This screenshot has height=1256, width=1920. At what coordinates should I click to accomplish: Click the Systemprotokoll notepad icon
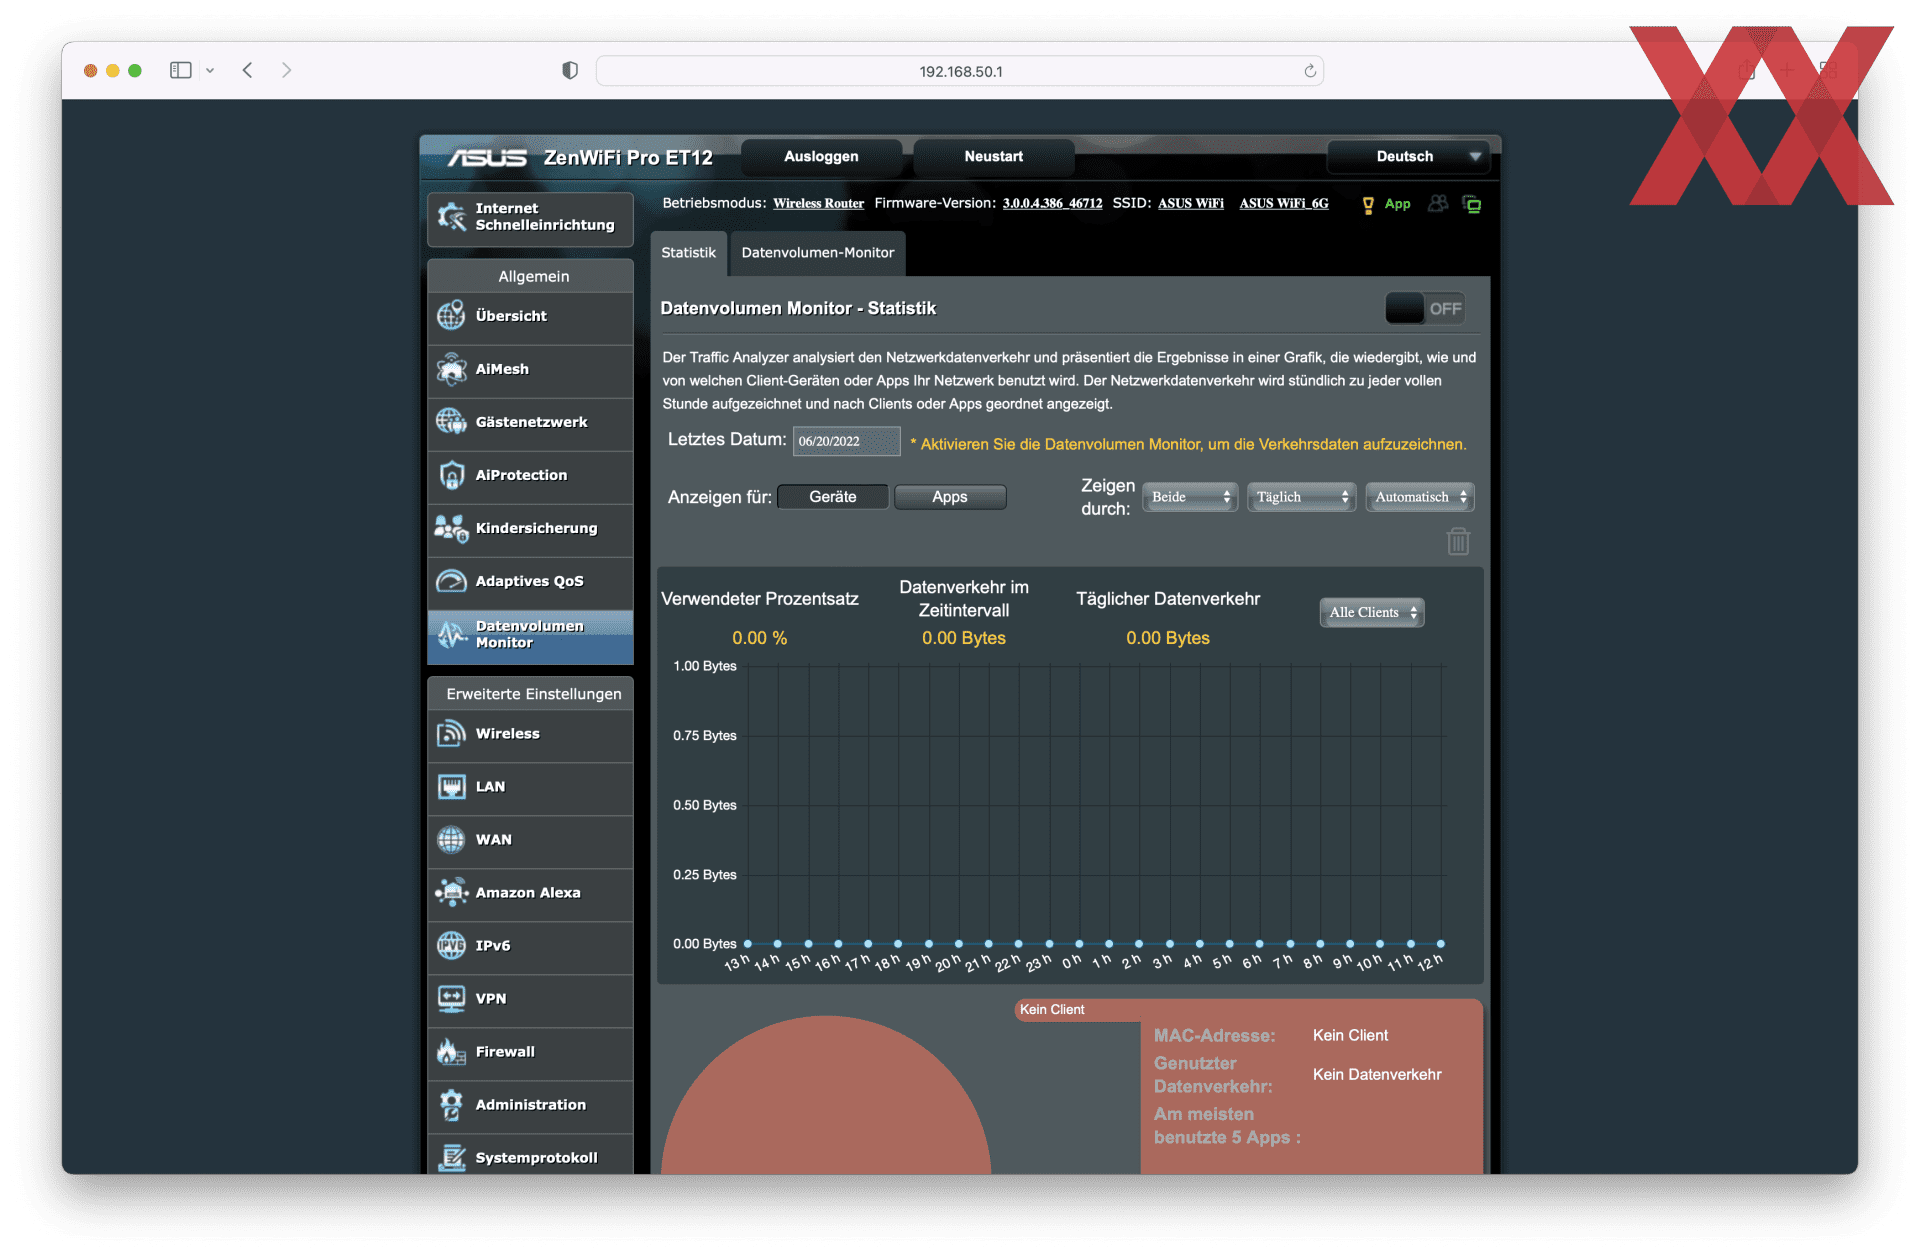451,1157
